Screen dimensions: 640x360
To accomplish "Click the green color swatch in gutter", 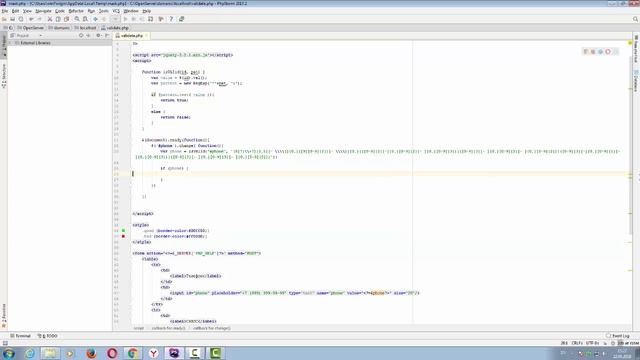I will pos(123,231).
